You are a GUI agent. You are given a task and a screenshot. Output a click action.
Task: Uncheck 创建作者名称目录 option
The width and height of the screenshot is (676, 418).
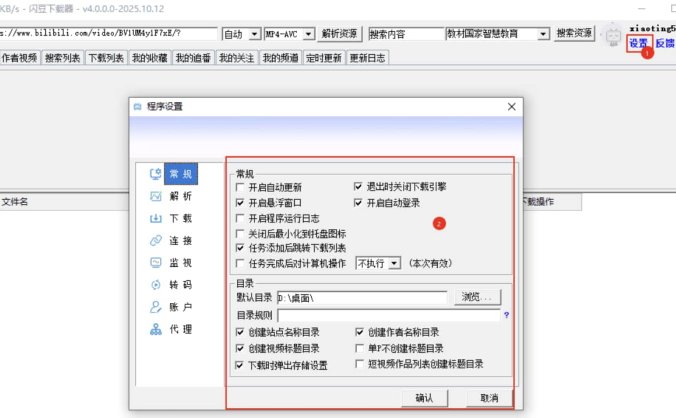point(360,332)
